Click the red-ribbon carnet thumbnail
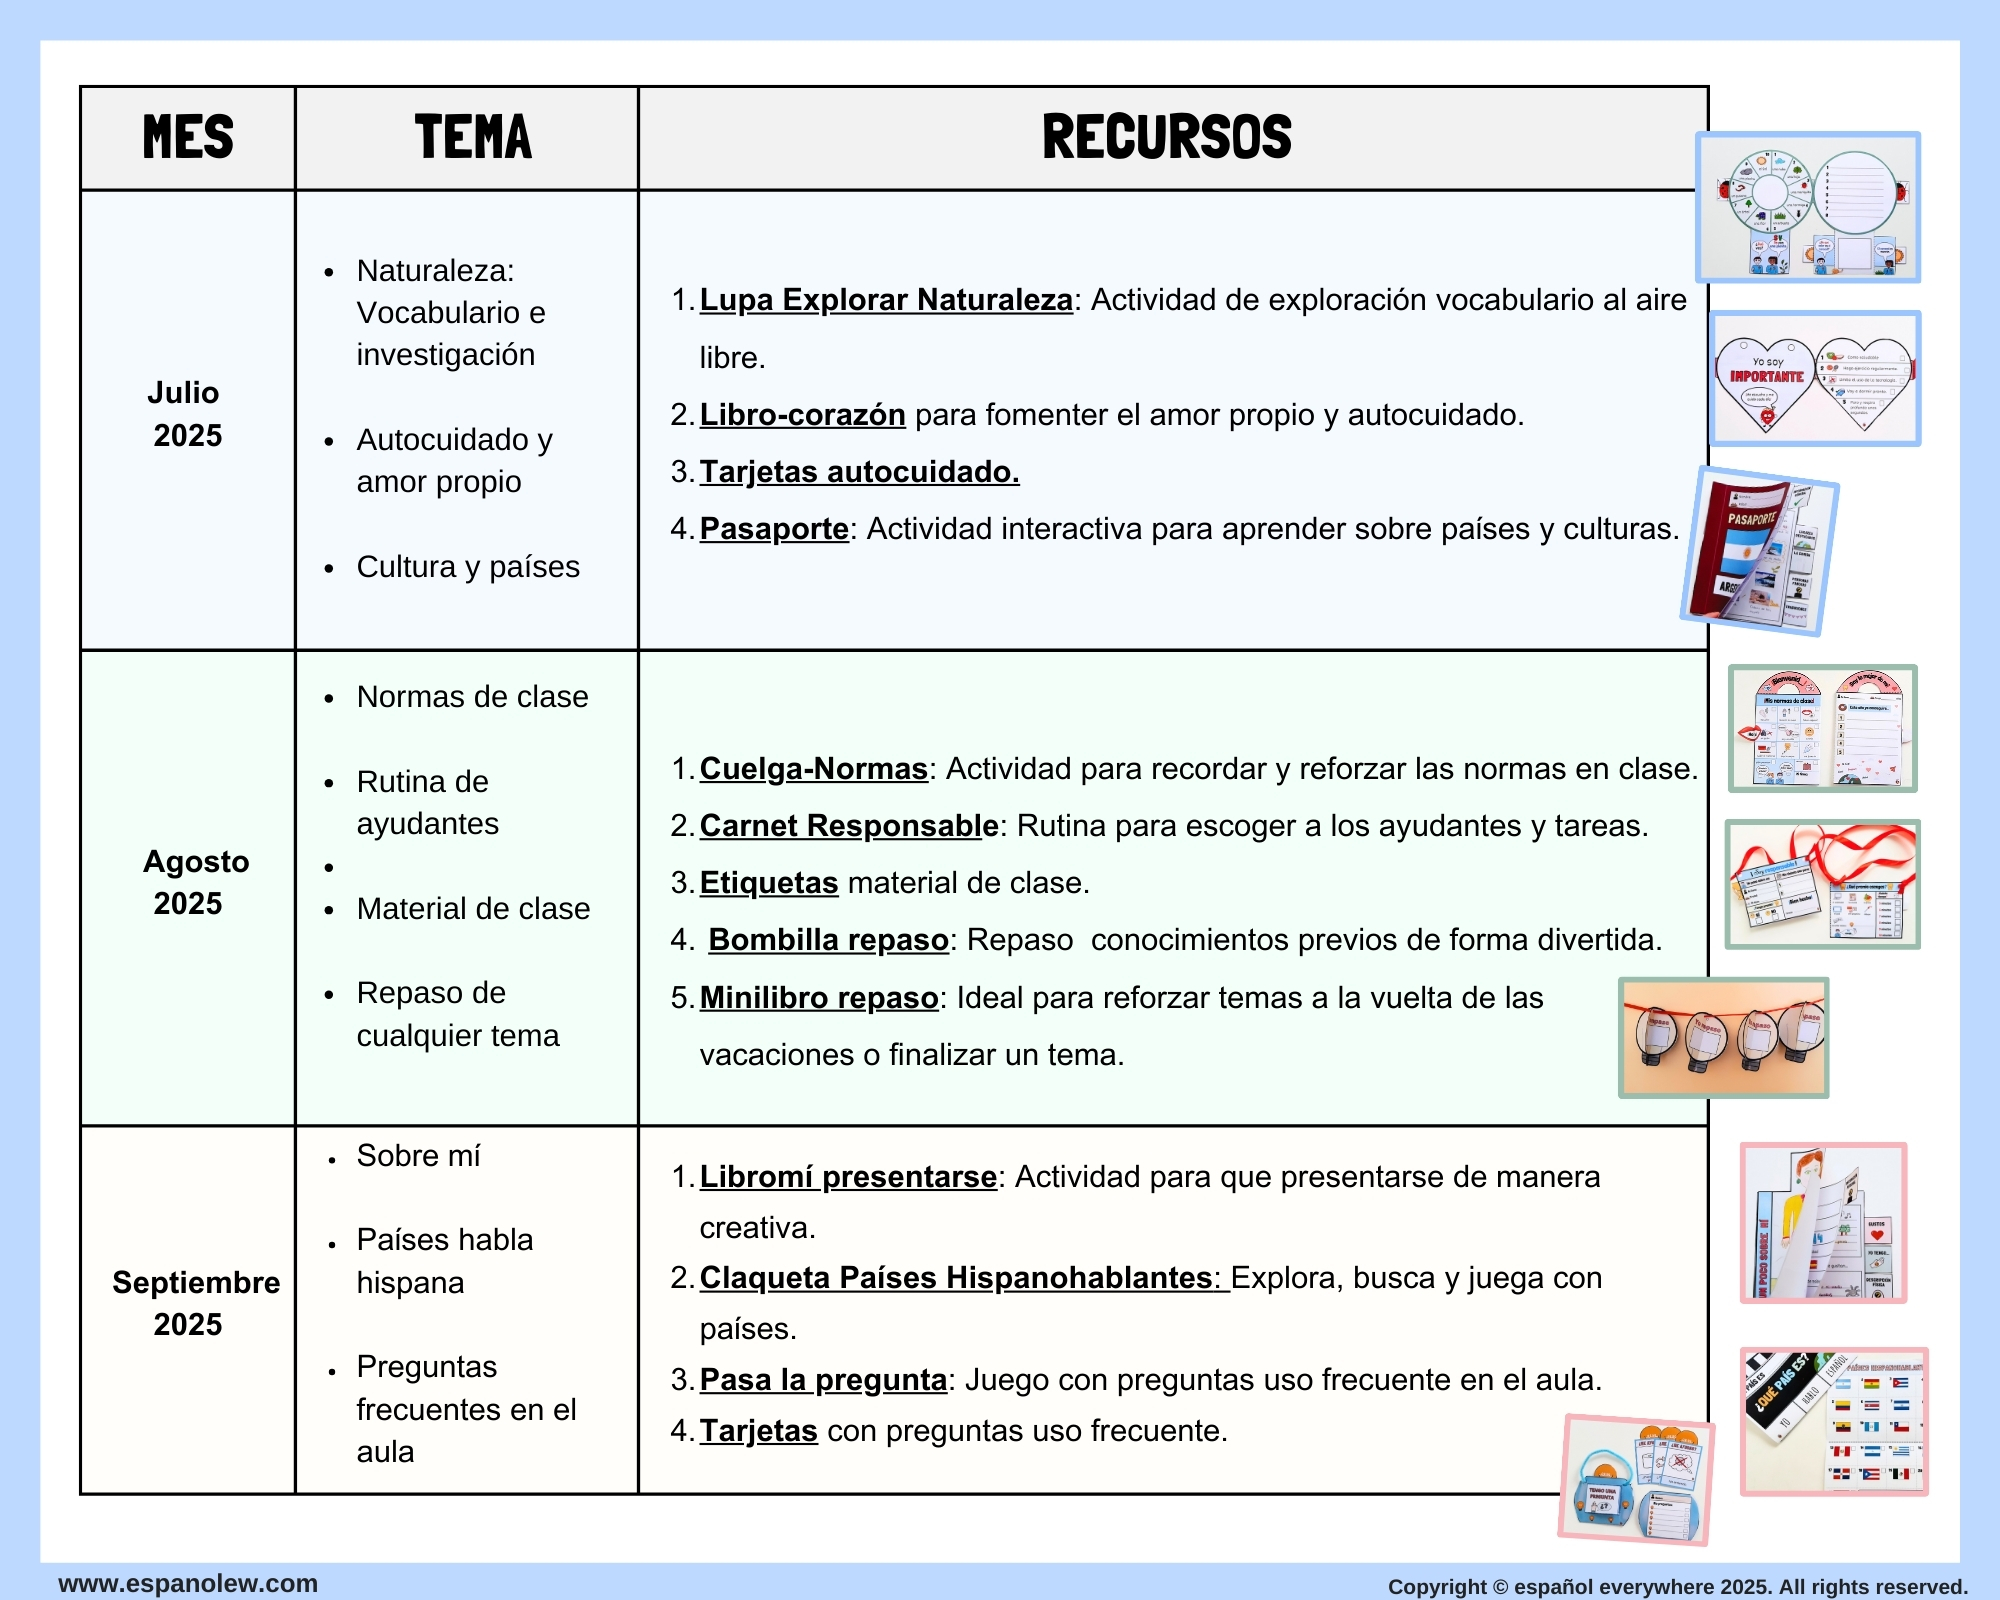The image size is (2000, 1600). [1822, 885]
